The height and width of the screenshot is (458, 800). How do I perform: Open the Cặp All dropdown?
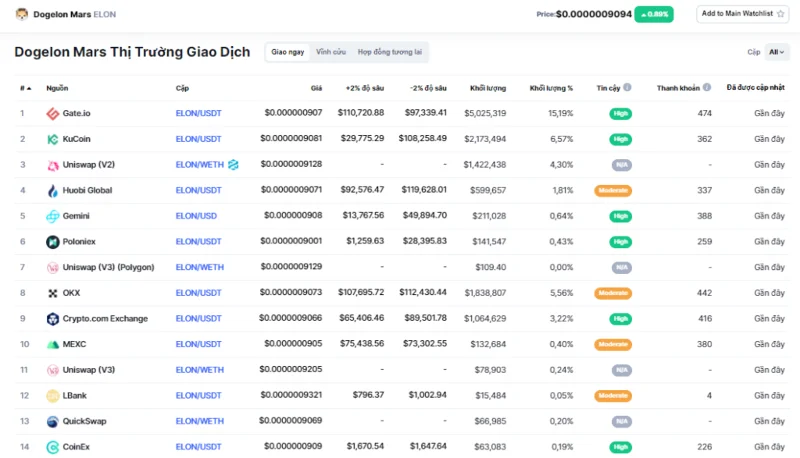(777, 52)
